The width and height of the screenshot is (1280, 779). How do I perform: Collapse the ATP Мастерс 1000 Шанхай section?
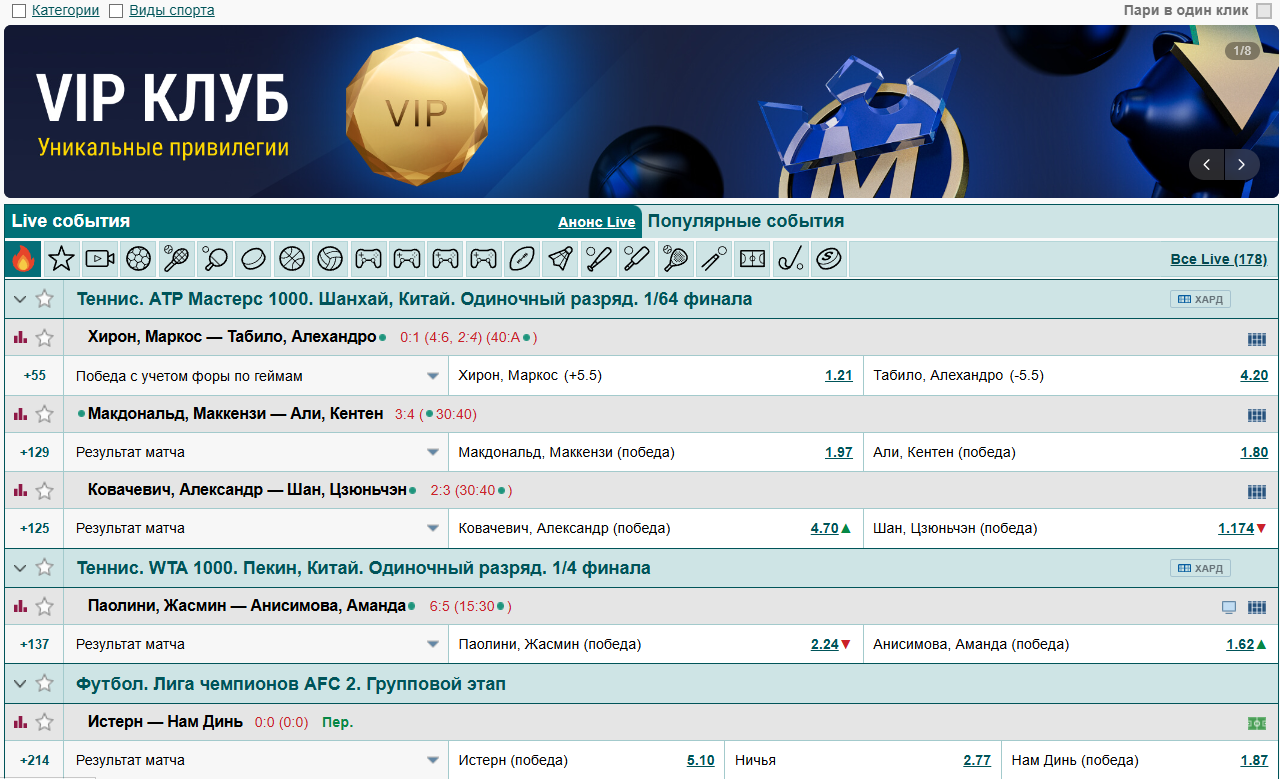tap(20, 299)
